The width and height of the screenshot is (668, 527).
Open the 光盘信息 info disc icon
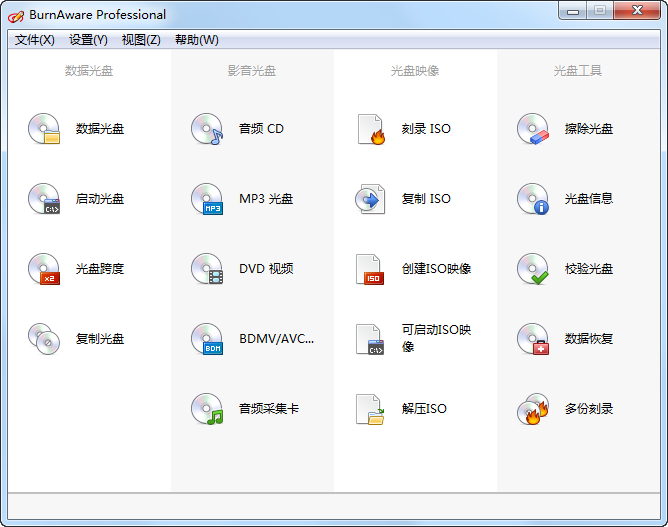click(x=533, y=199)
